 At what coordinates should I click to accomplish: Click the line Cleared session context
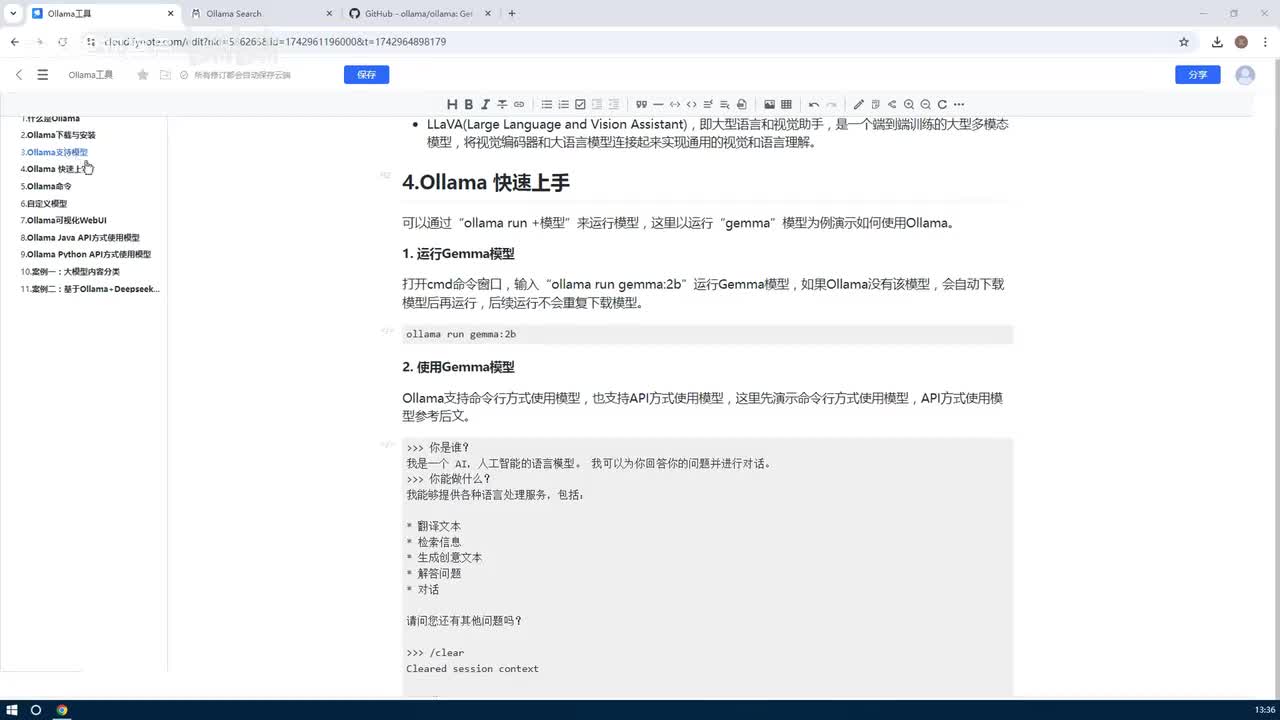click(x=472, y=669)
